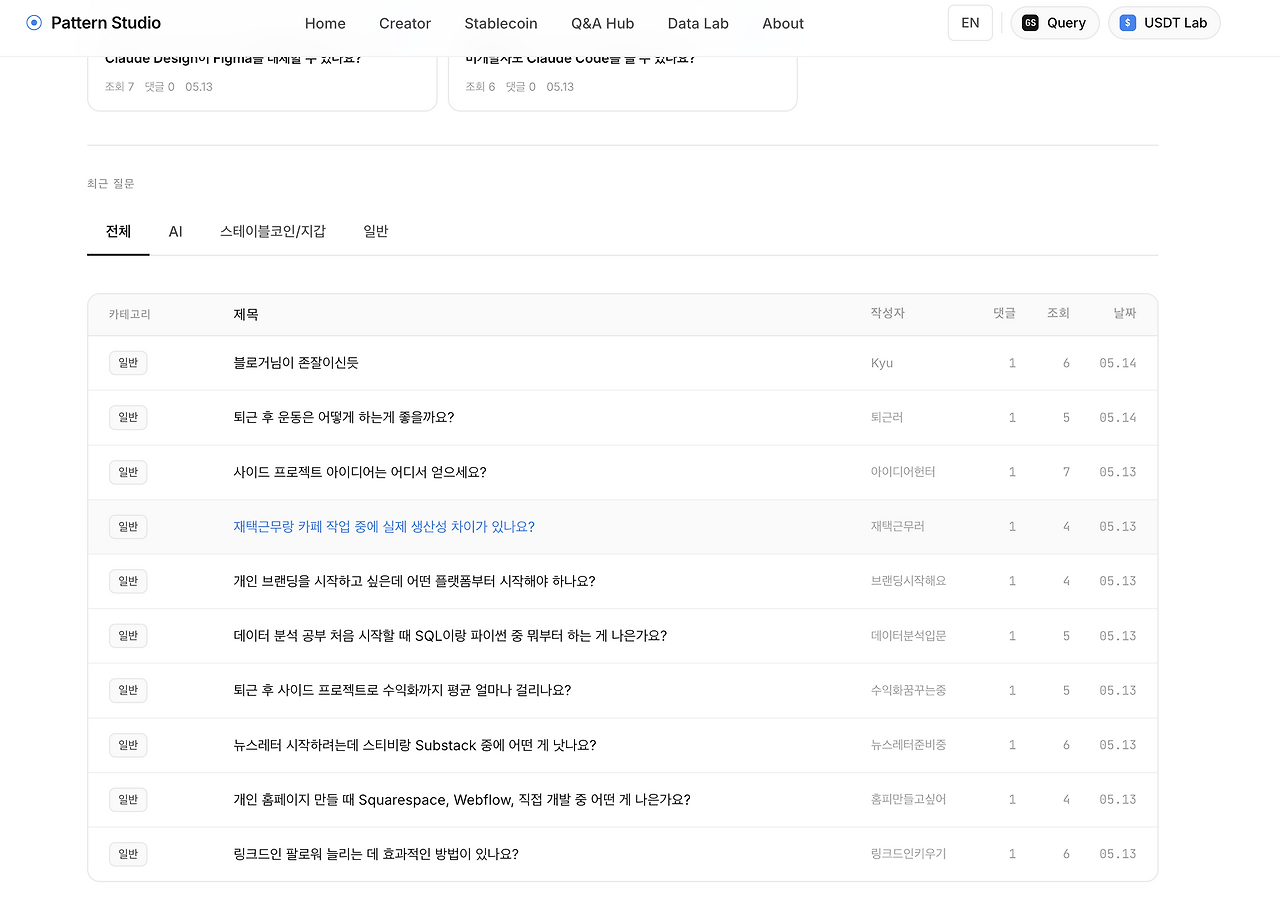Click the author name 브랜딩시작해요
Image resolution: width=1280 pixels, height=908 pixels.
(x=909, y=581)
